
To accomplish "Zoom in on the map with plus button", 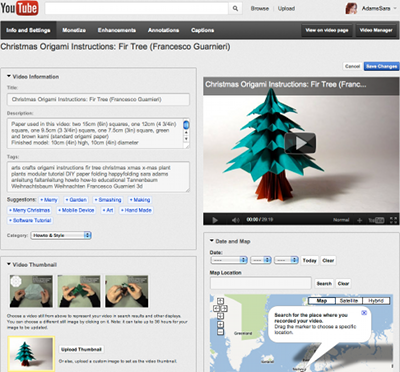I will click(220, 324).
